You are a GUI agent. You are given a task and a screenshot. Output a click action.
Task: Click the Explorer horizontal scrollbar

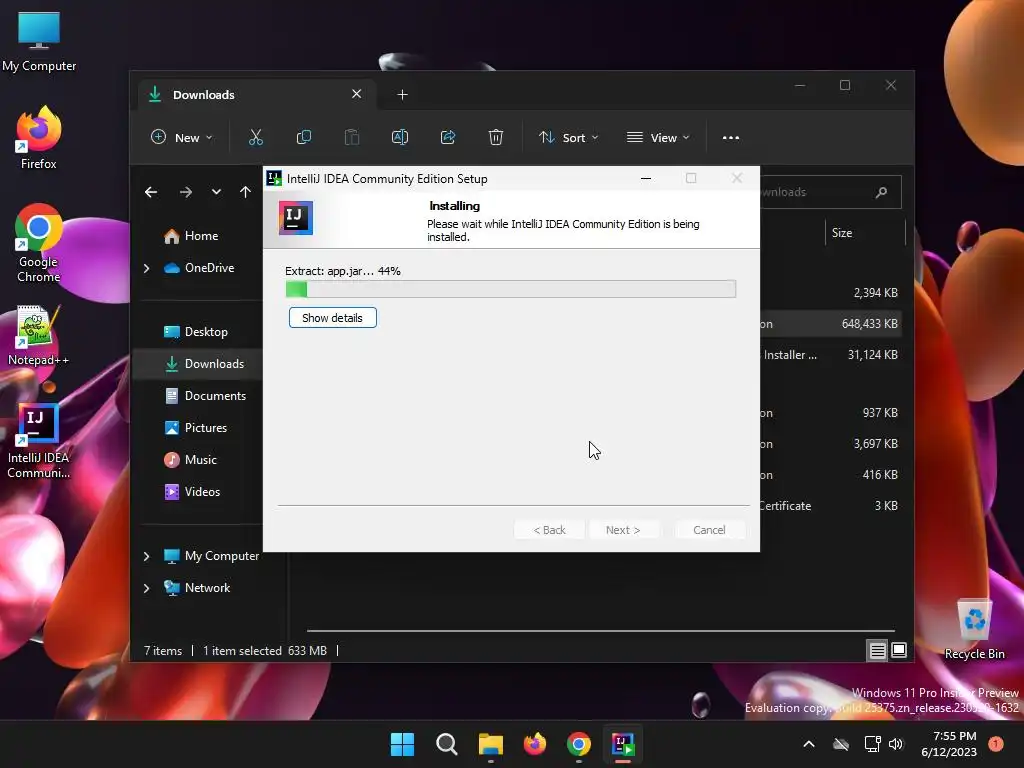[600, 631]
